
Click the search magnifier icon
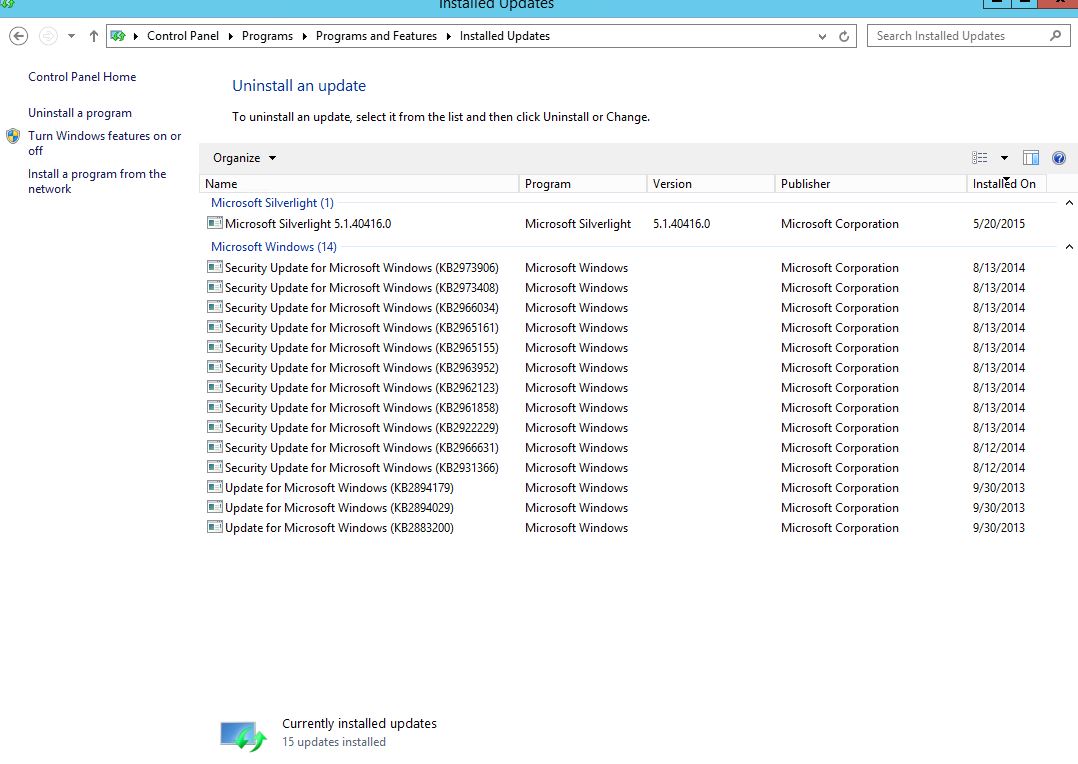[1055, 36]
